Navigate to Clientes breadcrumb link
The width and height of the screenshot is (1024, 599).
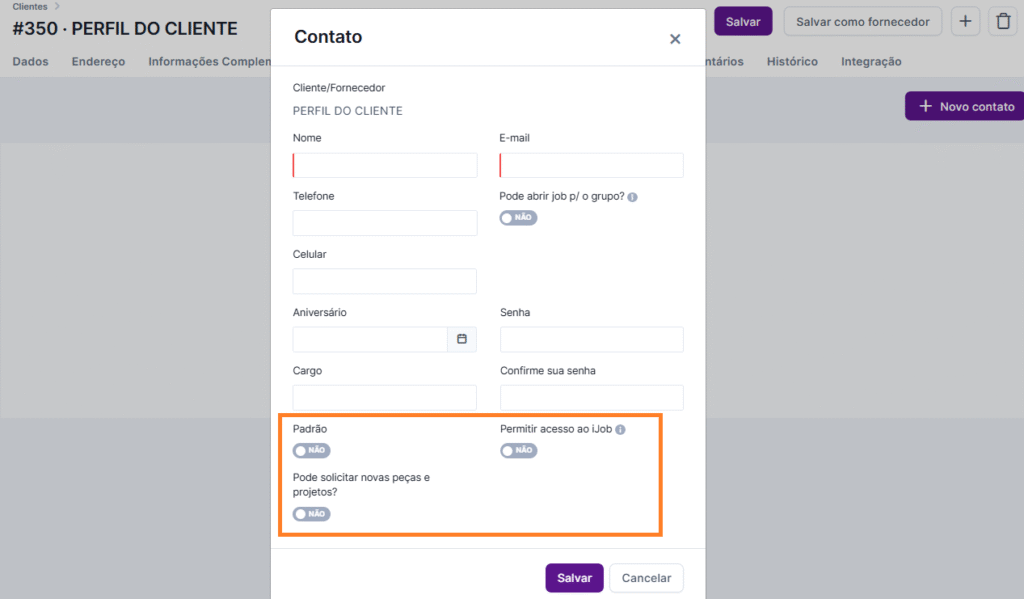pos(30,6)
